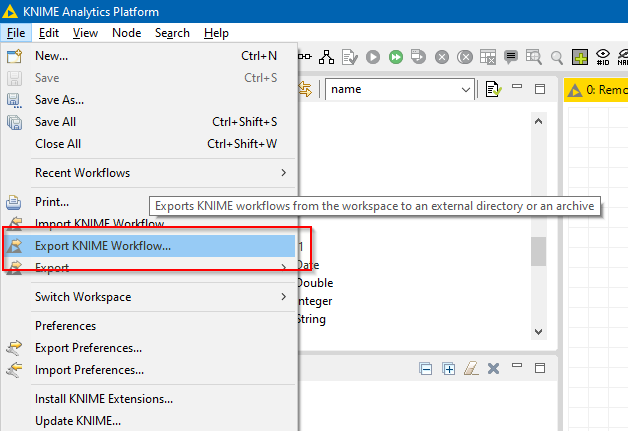Click the green plus add node icon
The height and width of the screenshot is (431, 628).
(x=580, y=57)
